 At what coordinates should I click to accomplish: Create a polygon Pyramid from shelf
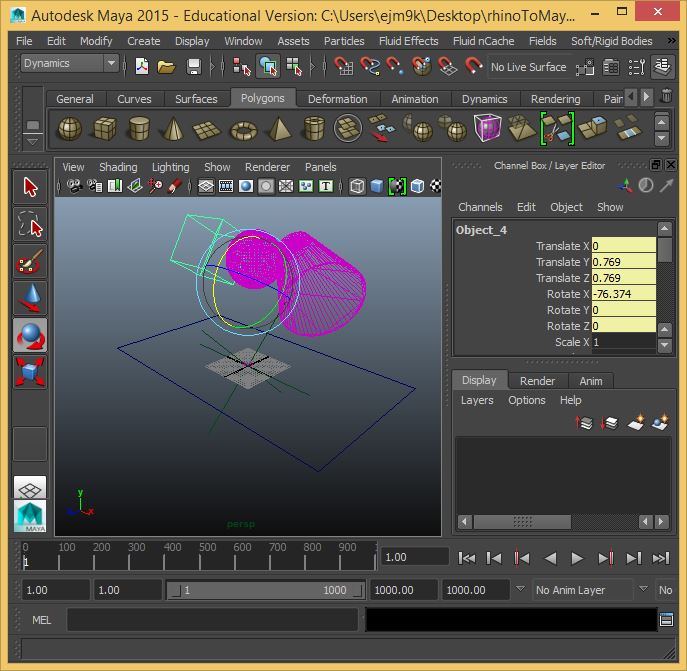pyautogui.click(x=279, y=129)
